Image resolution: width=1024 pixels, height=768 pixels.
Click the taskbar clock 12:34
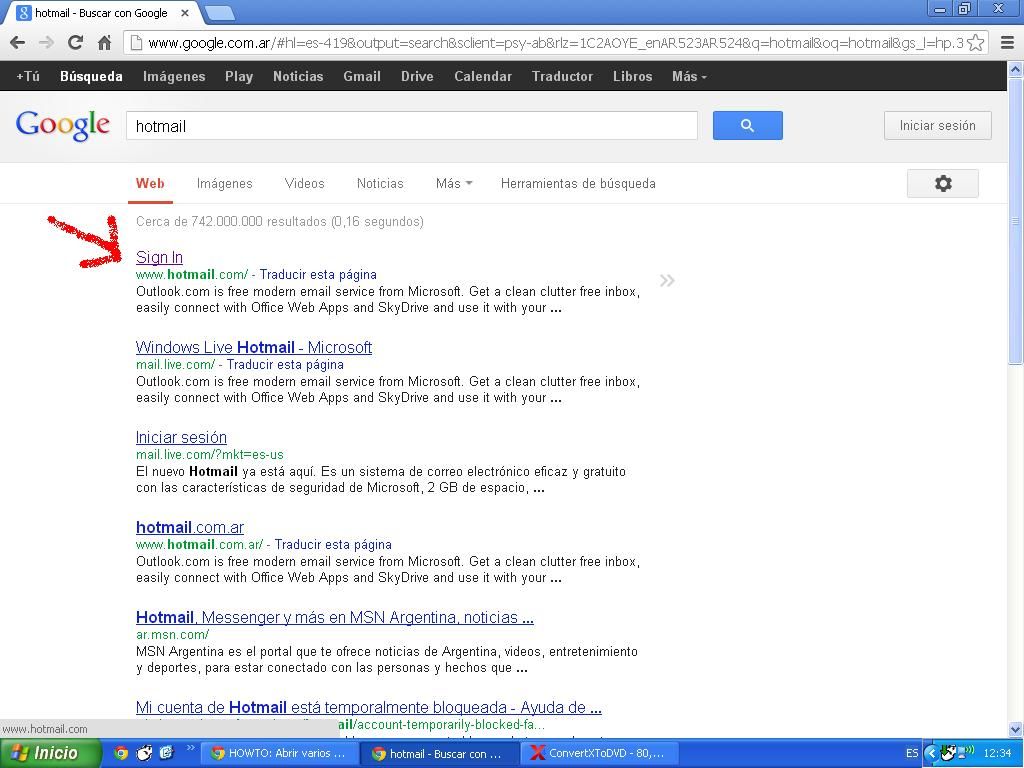click(x=997, y=753)
